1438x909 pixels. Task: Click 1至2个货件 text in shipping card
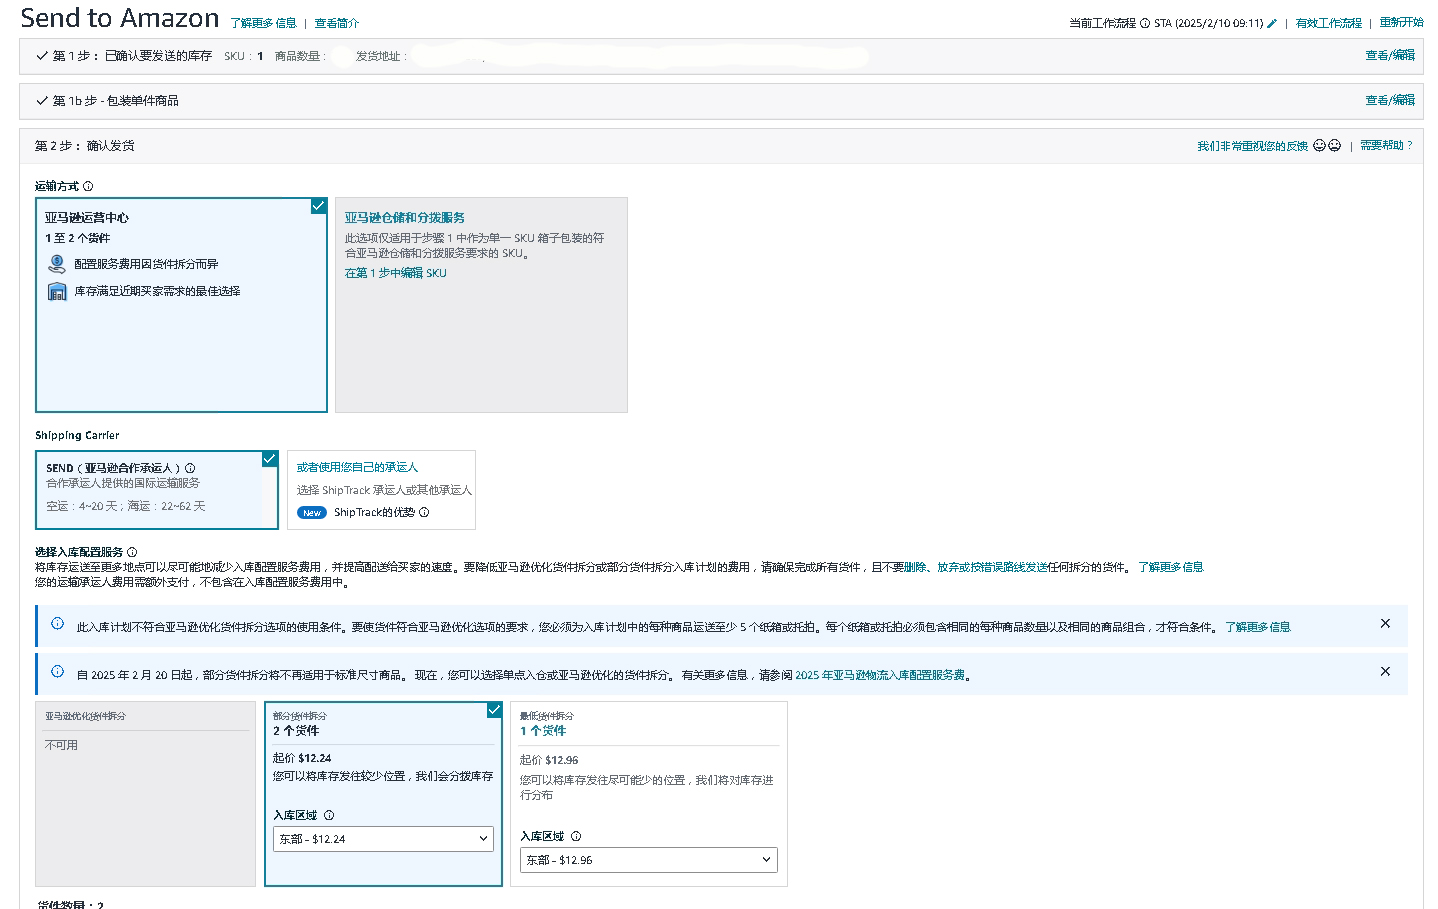pos(78,238)
